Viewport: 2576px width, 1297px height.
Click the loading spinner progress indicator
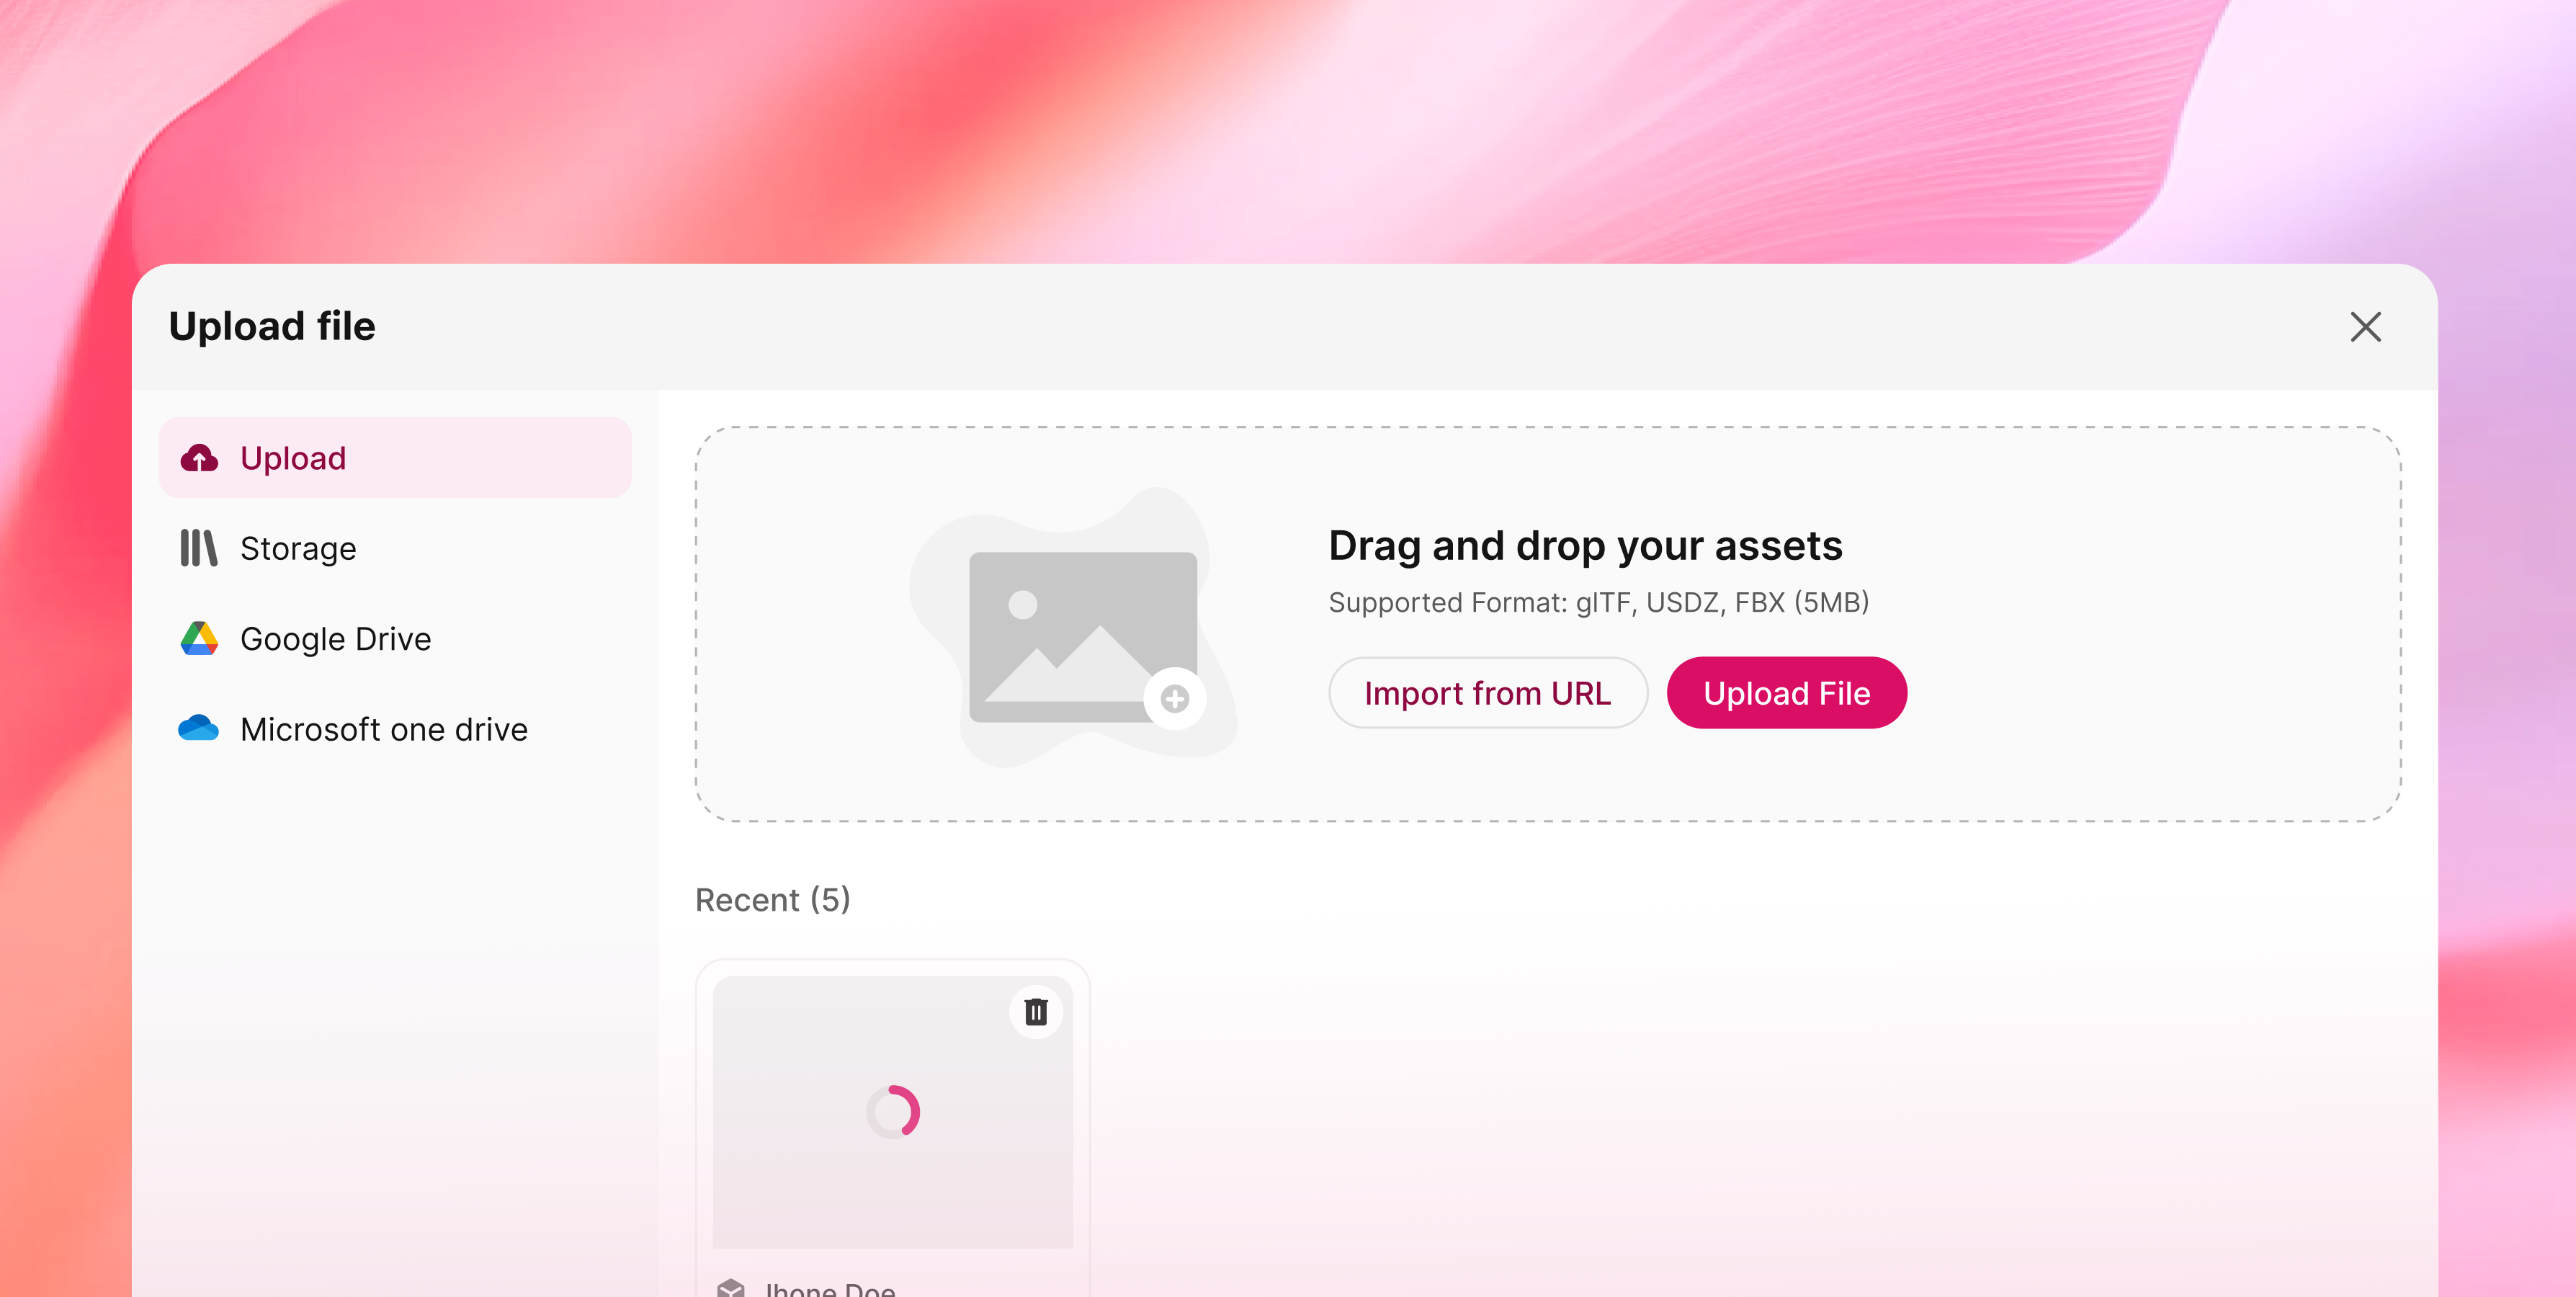point(893,1112)
